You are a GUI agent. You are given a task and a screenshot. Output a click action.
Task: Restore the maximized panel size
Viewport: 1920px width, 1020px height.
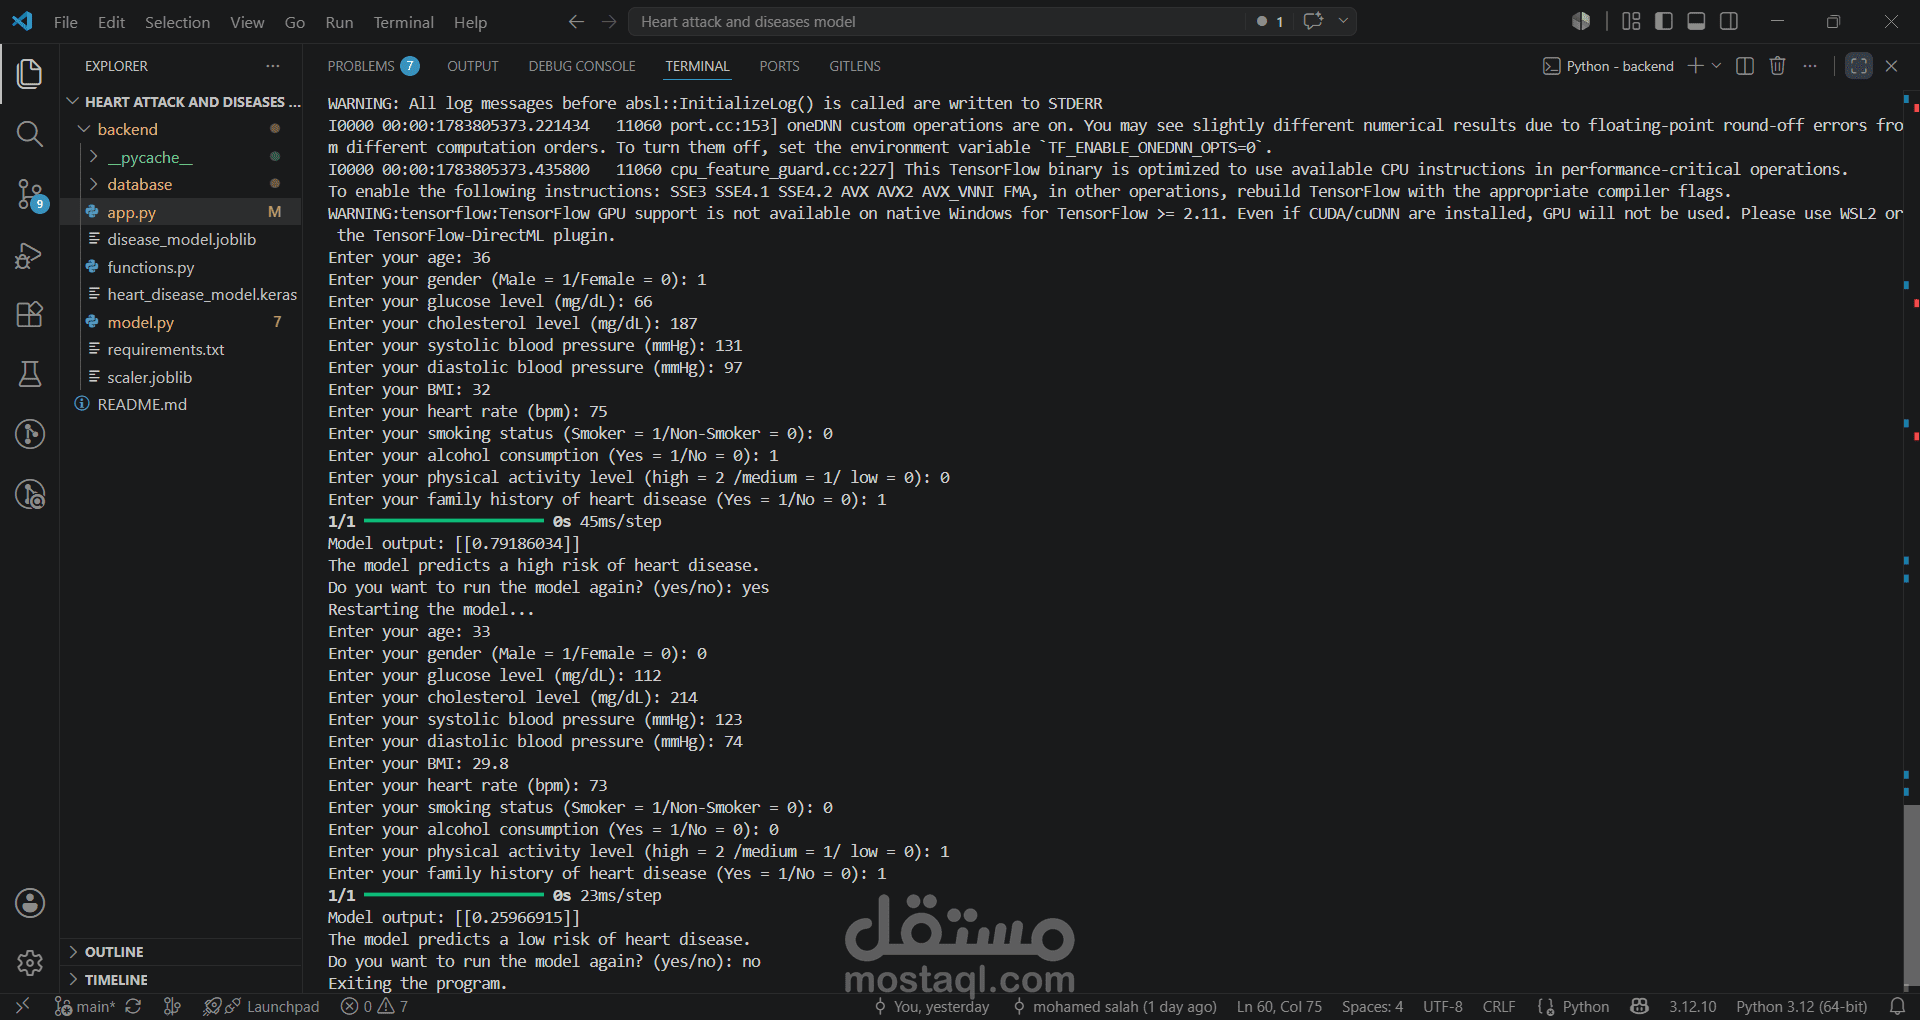(1859, 66)
